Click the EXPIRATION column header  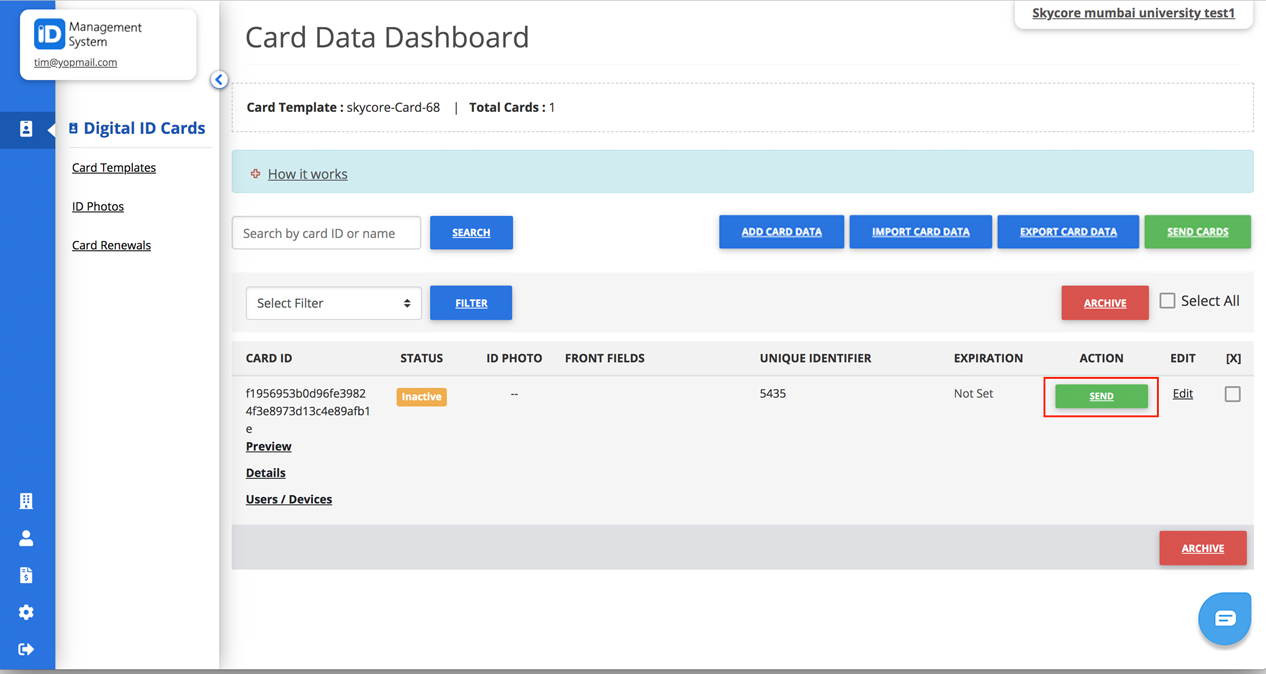988,358
